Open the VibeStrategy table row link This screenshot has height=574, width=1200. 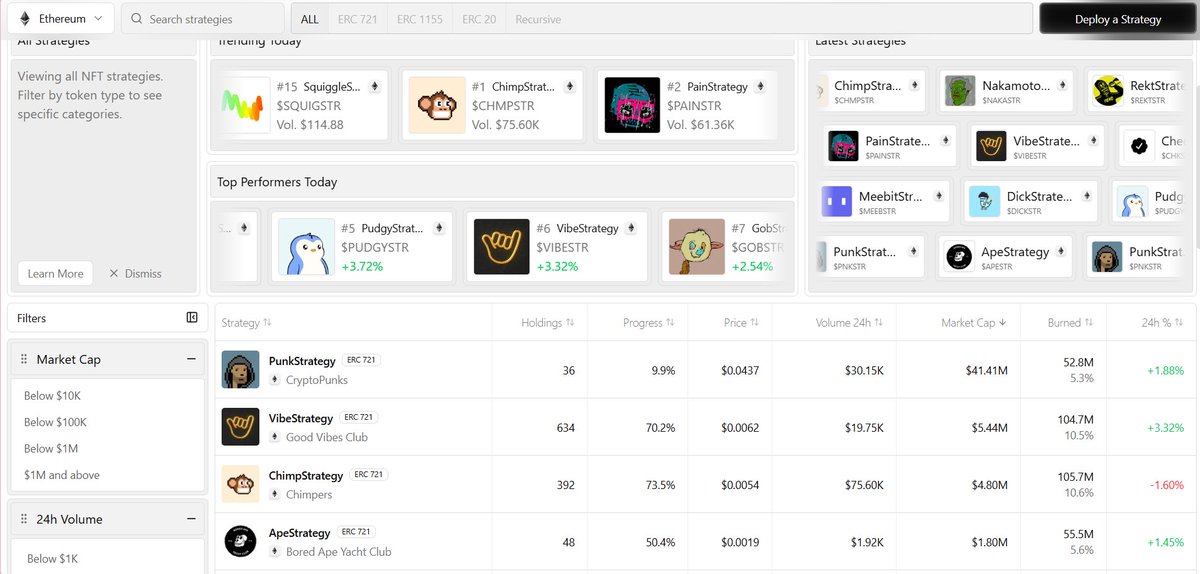point(301,418)
